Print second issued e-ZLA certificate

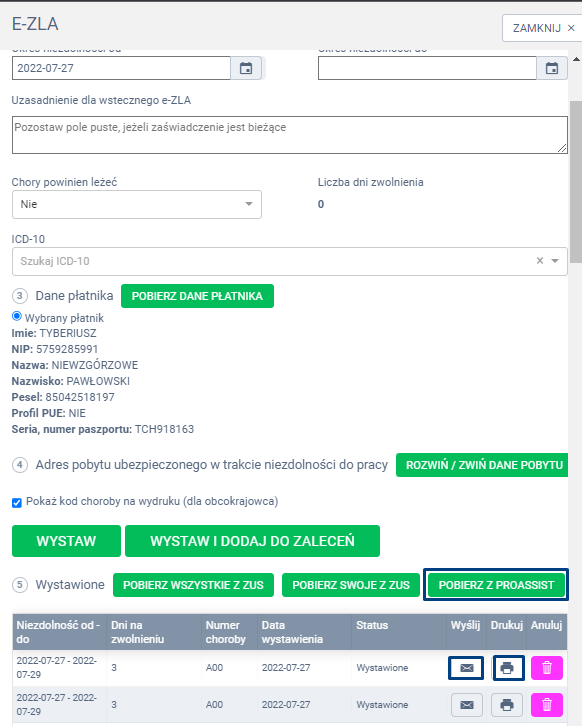click(x=507, y=705)
